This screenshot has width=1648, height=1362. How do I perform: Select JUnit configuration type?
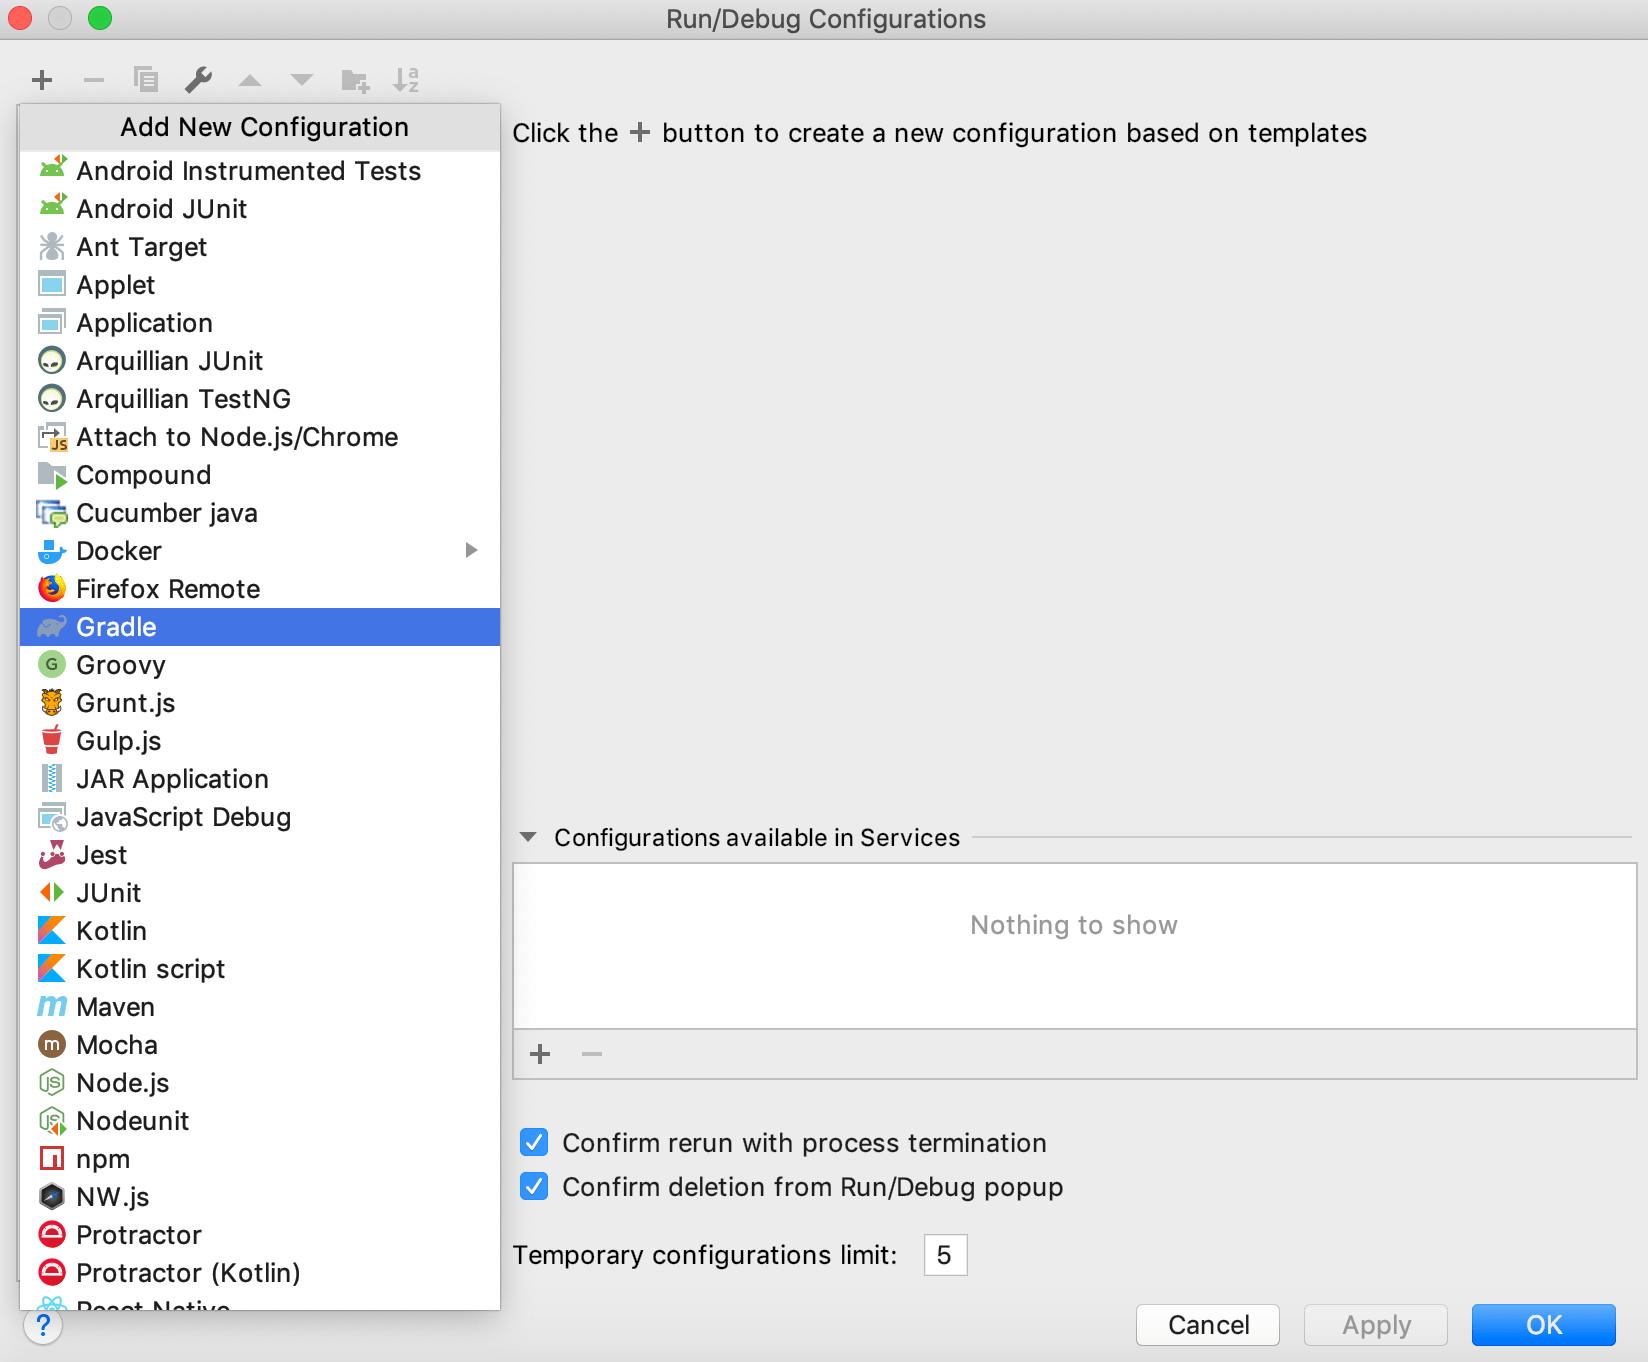tap(260, 893)
